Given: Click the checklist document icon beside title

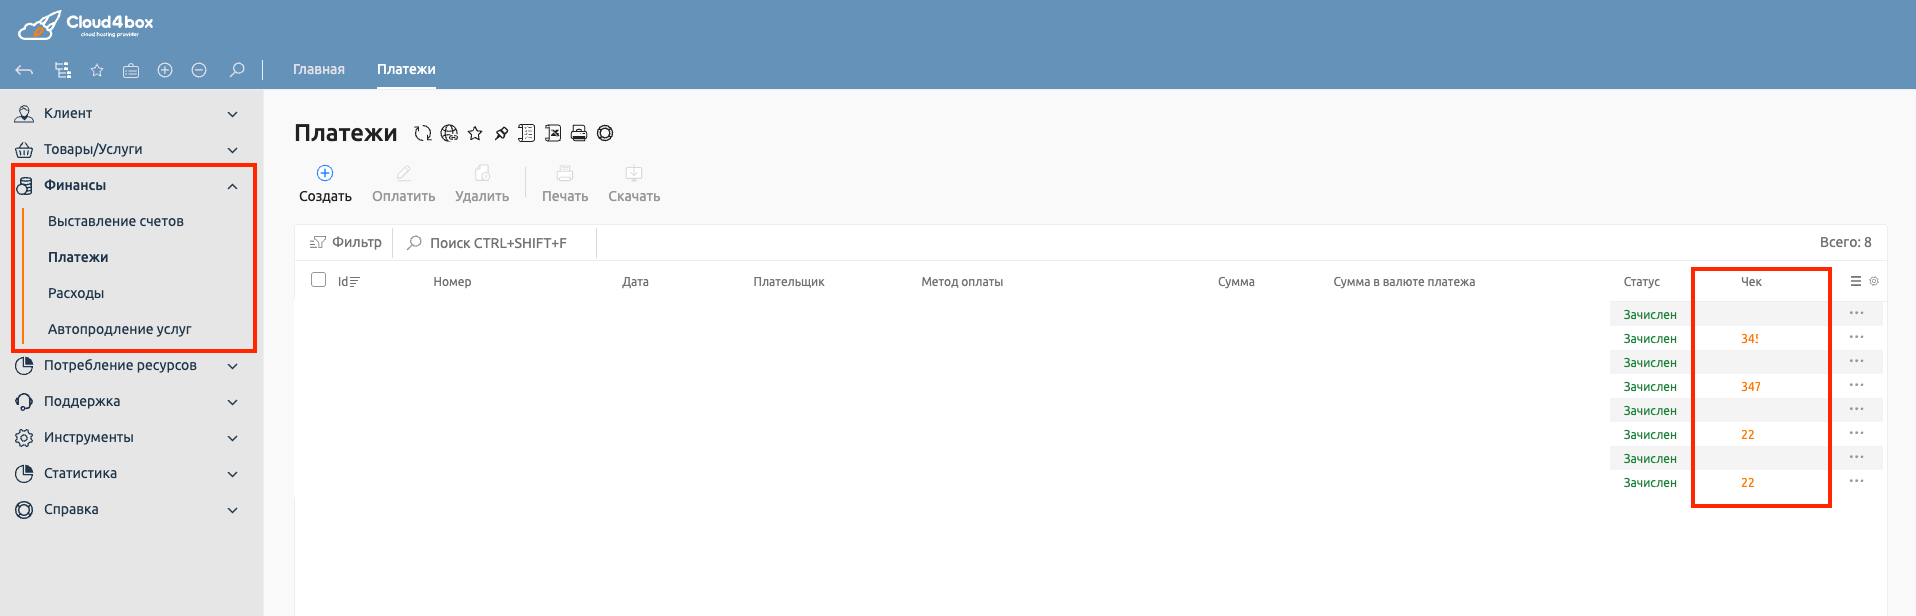Looking at the screenshot, I should (x=527, y=133).
